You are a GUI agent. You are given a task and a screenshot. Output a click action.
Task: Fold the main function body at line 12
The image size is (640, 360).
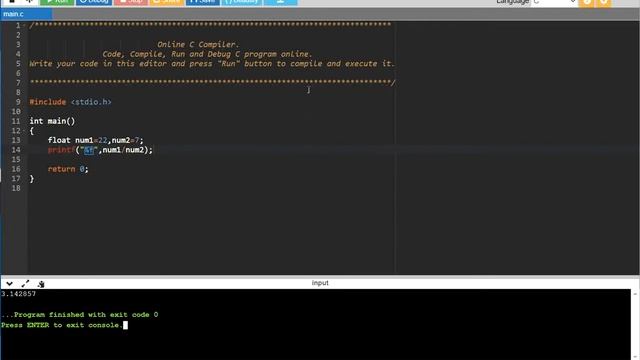(24, 131)
